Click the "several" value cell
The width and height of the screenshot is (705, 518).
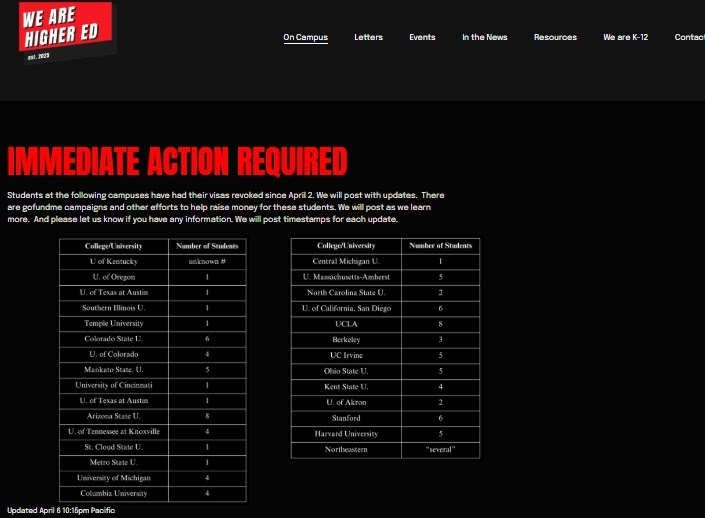tap(441, 450)
